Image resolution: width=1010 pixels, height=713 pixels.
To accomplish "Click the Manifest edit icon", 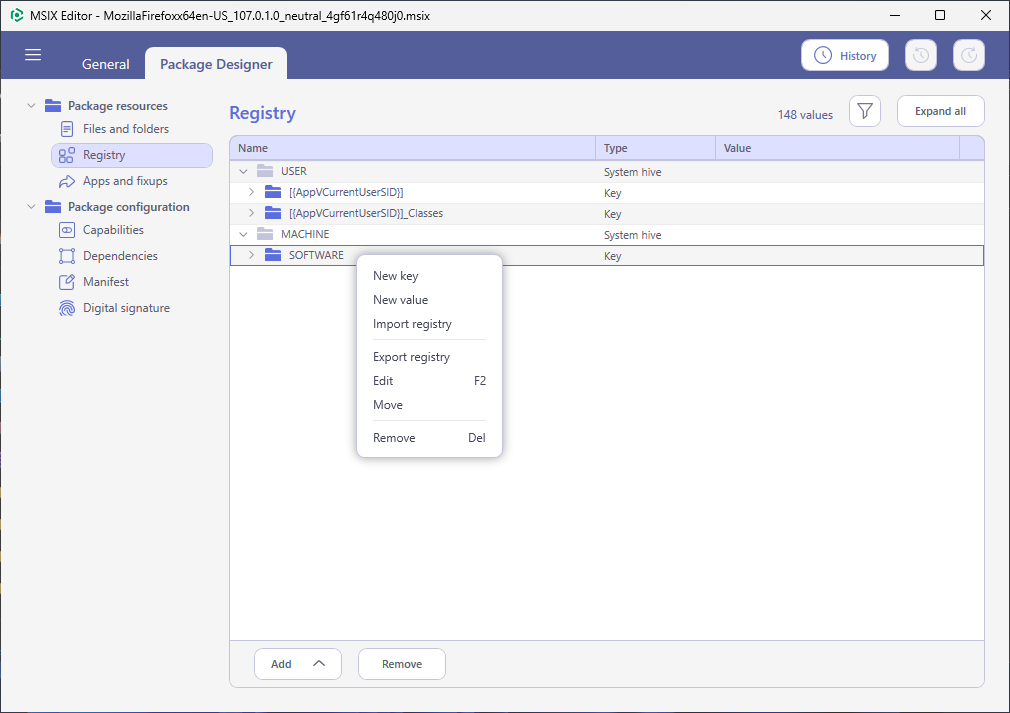I will (x=67, y=282).
